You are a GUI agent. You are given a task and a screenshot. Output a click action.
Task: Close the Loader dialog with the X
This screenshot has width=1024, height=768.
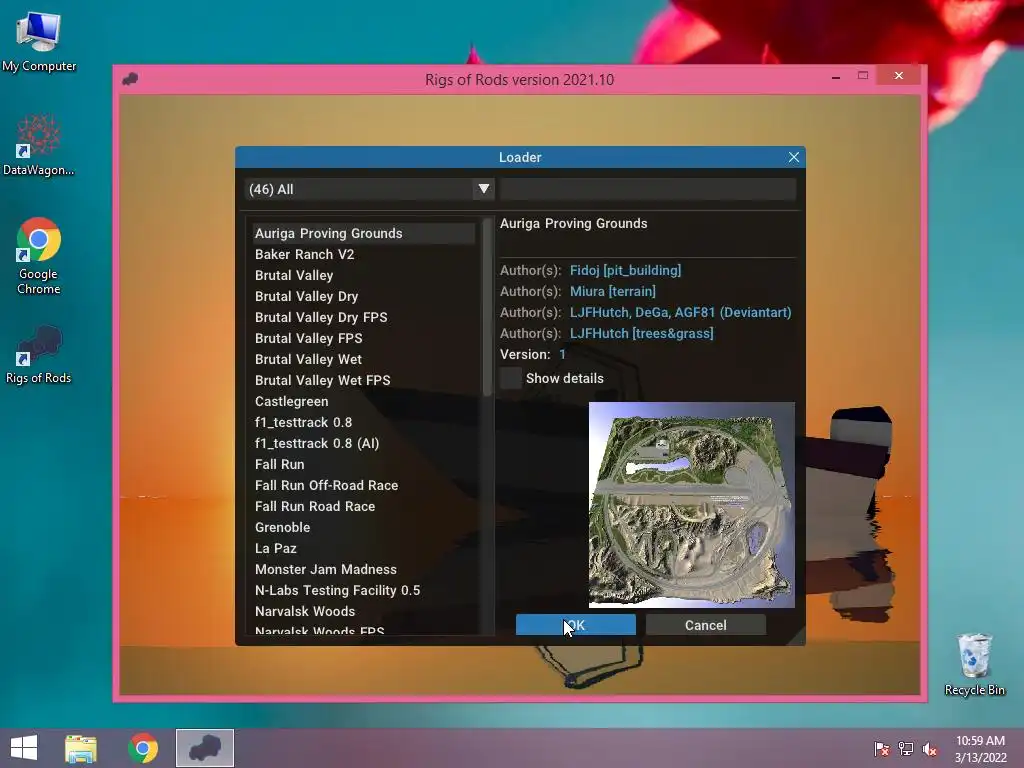click(x=793, y=157)
